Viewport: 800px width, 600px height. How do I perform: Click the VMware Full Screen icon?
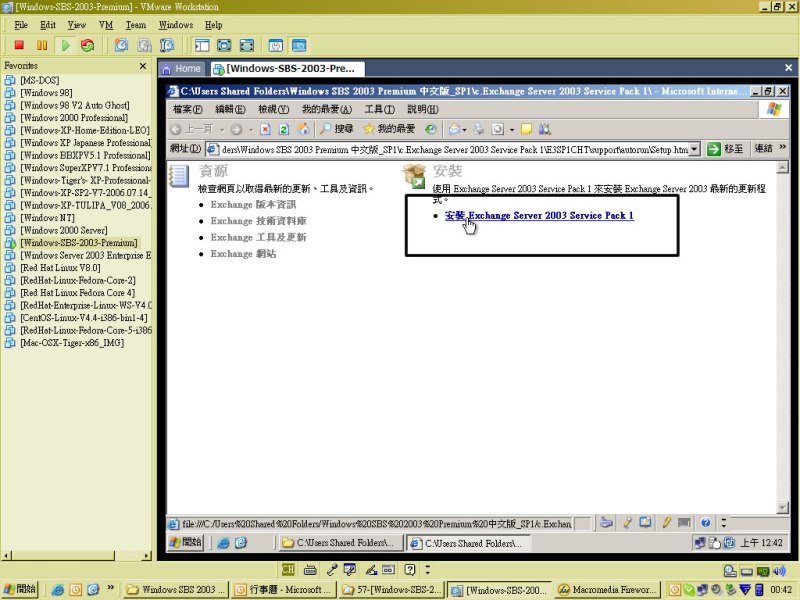(224, 45)
